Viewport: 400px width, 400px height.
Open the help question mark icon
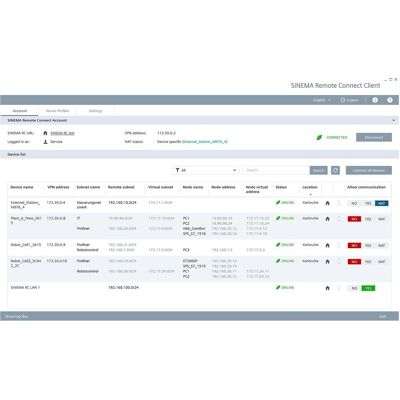pos(390,100)
